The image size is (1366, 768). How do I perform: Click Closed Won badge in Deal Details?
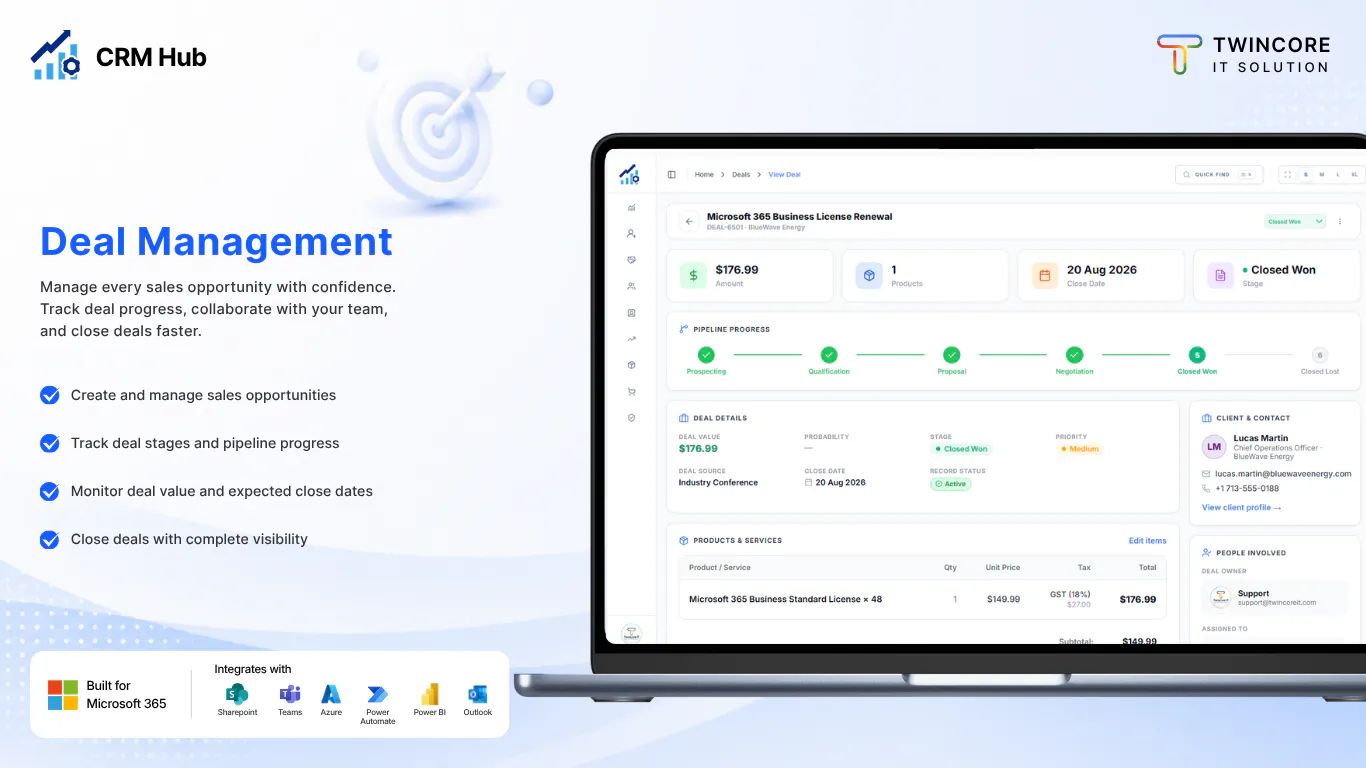tap(961, 449)
